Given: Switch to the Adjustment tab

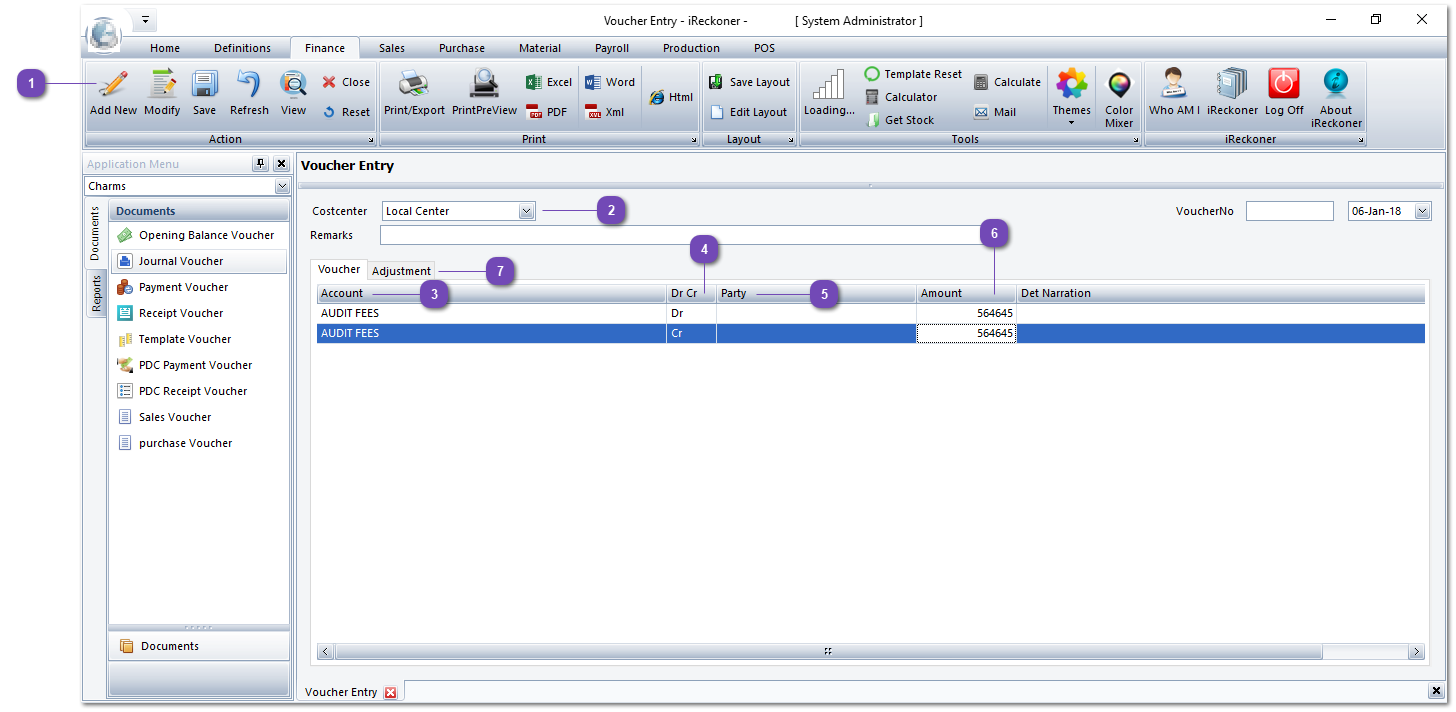Looking at the screenshot, I should point(401,271).
